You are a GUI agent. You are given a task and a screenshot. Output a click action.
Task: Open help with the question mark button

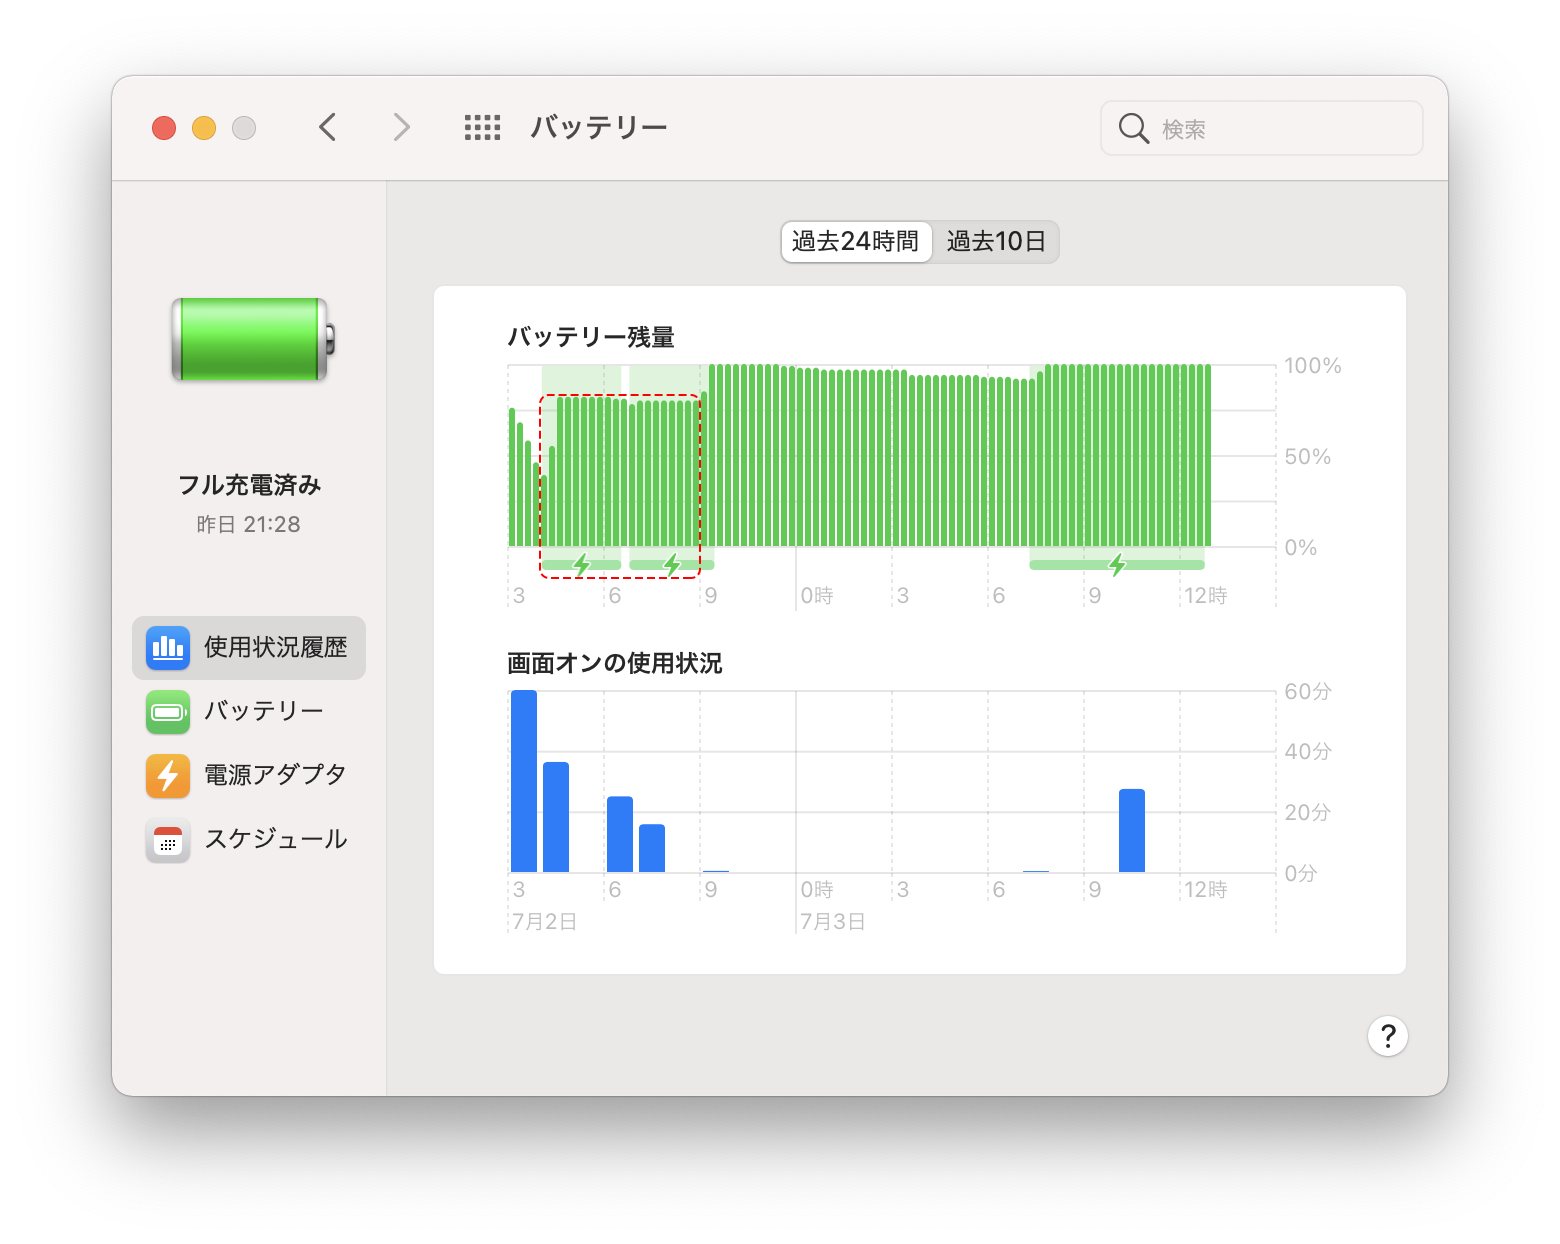[x=1387, y=1036]
